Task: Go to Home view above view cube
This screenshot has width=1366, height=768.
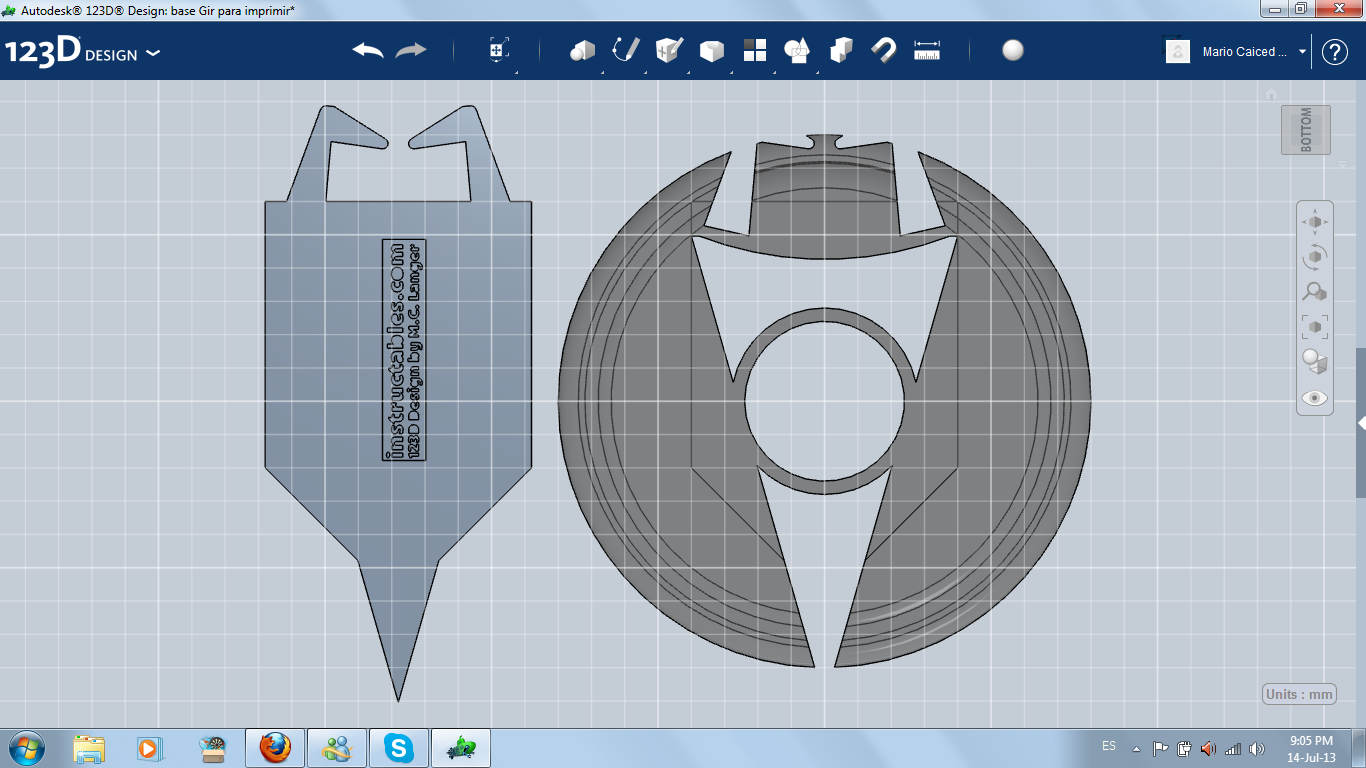Action: (x=1271, y=94)
